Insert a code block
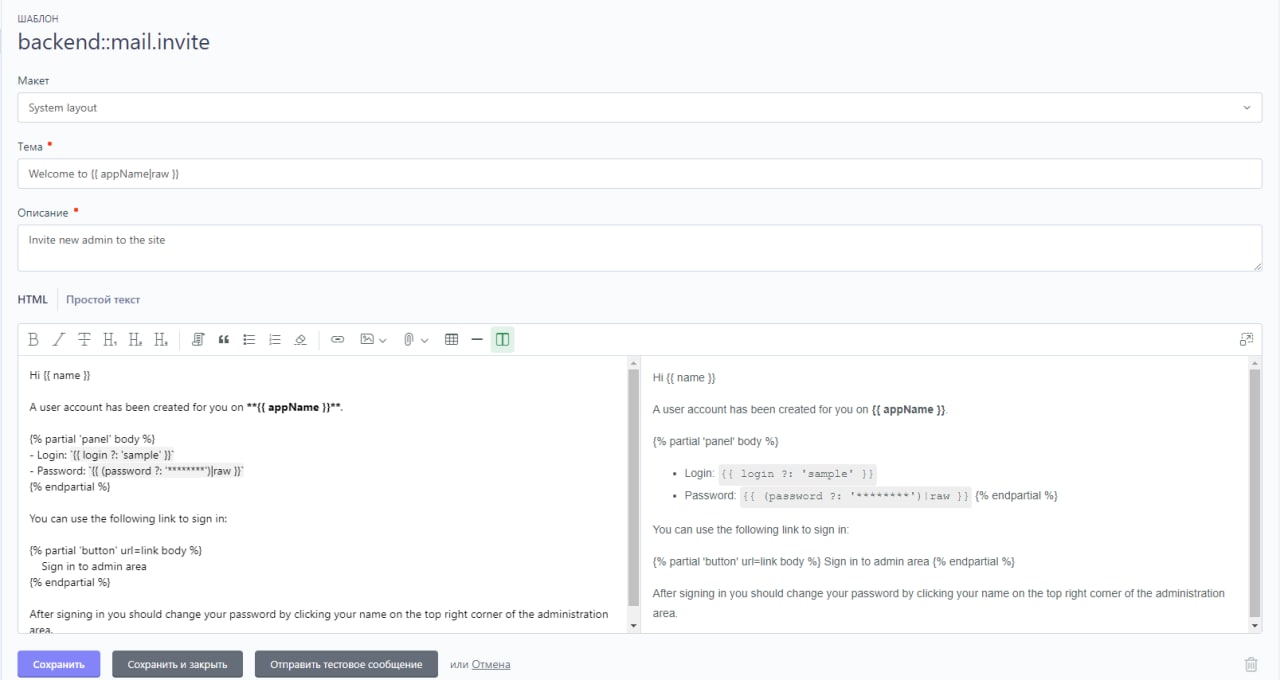This screenshot has height=680, width=1280. (x=198, y=340)
